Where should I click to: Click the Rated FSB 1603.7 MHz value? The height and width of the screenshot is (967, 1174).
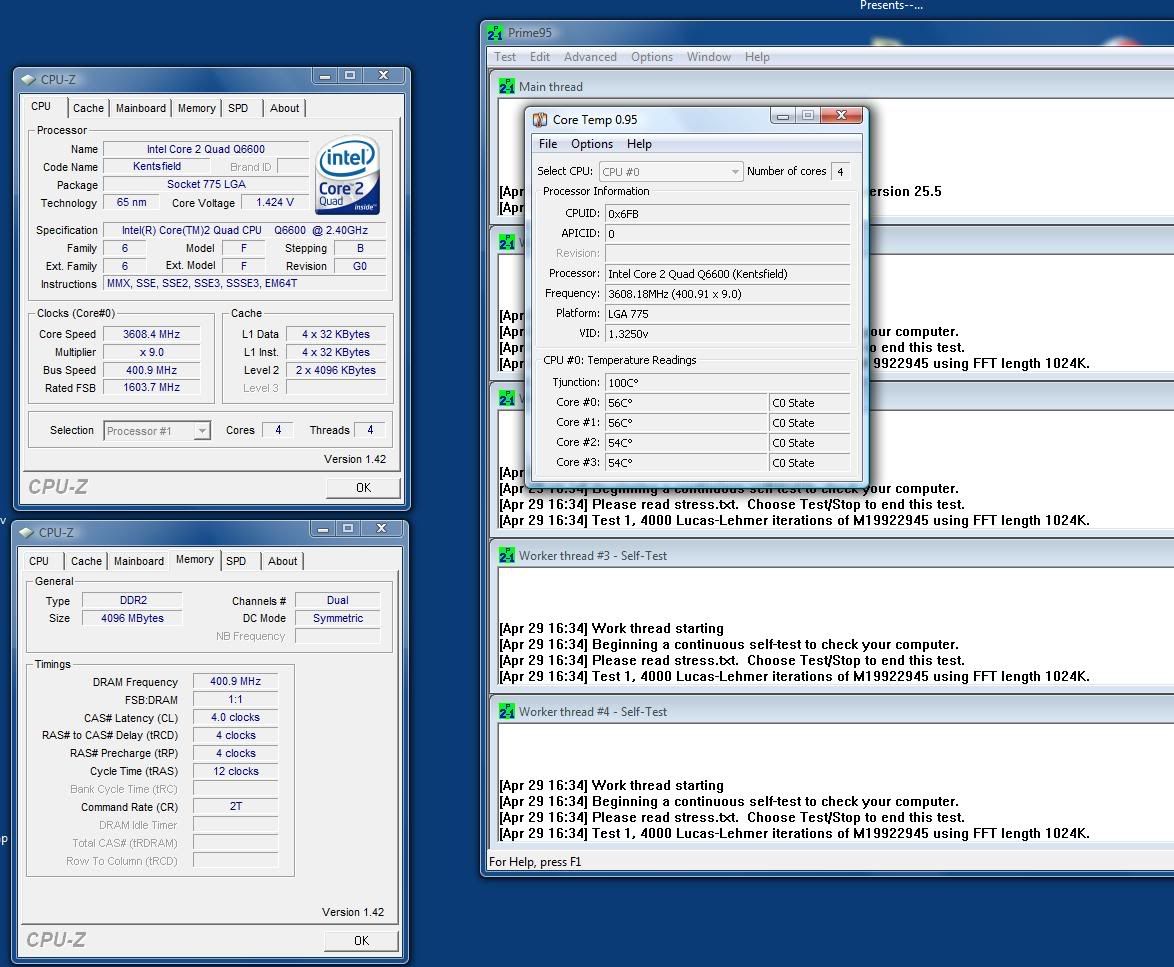tap(151, 387)
